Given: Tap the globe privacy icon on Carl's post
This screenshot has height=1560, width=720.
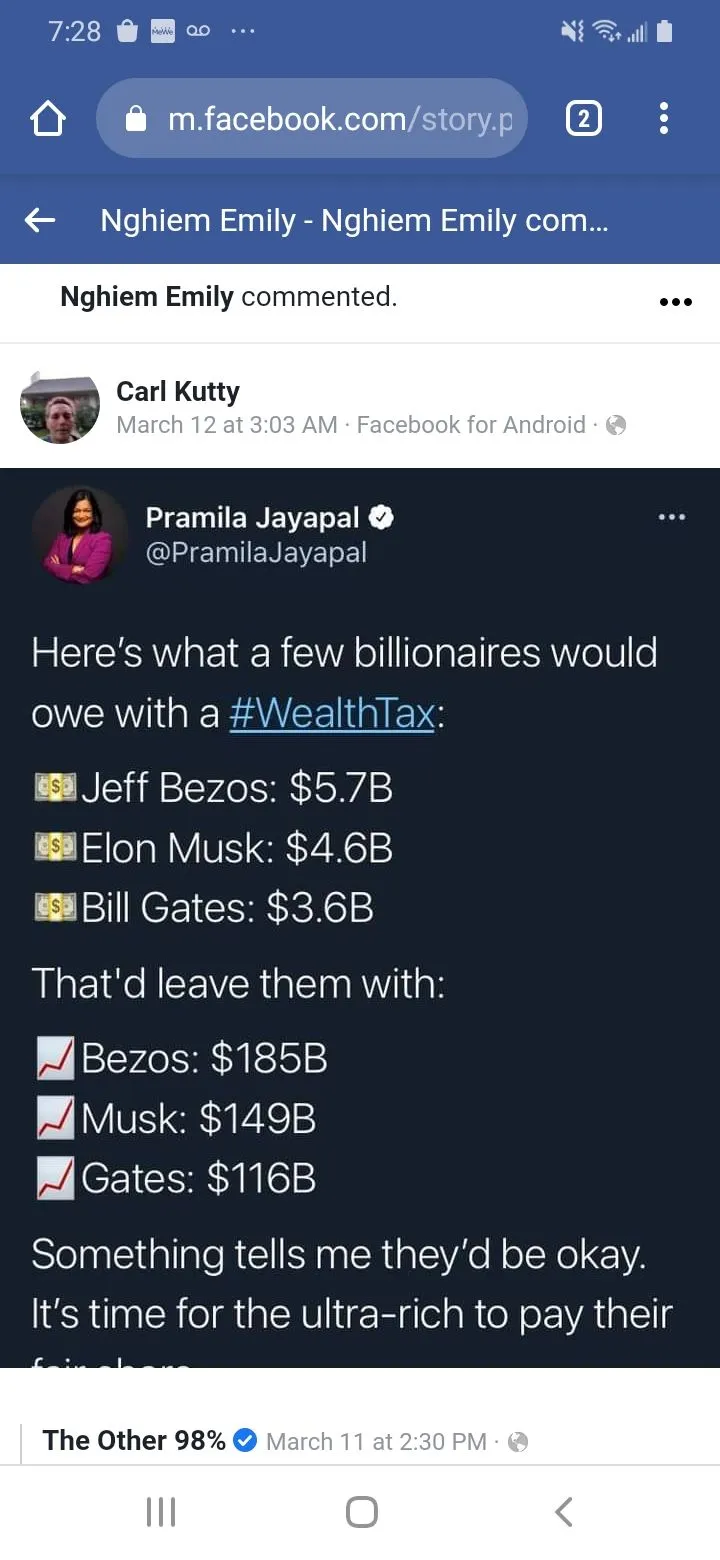Looking at the screenshot, I should [x=616, y=425].
